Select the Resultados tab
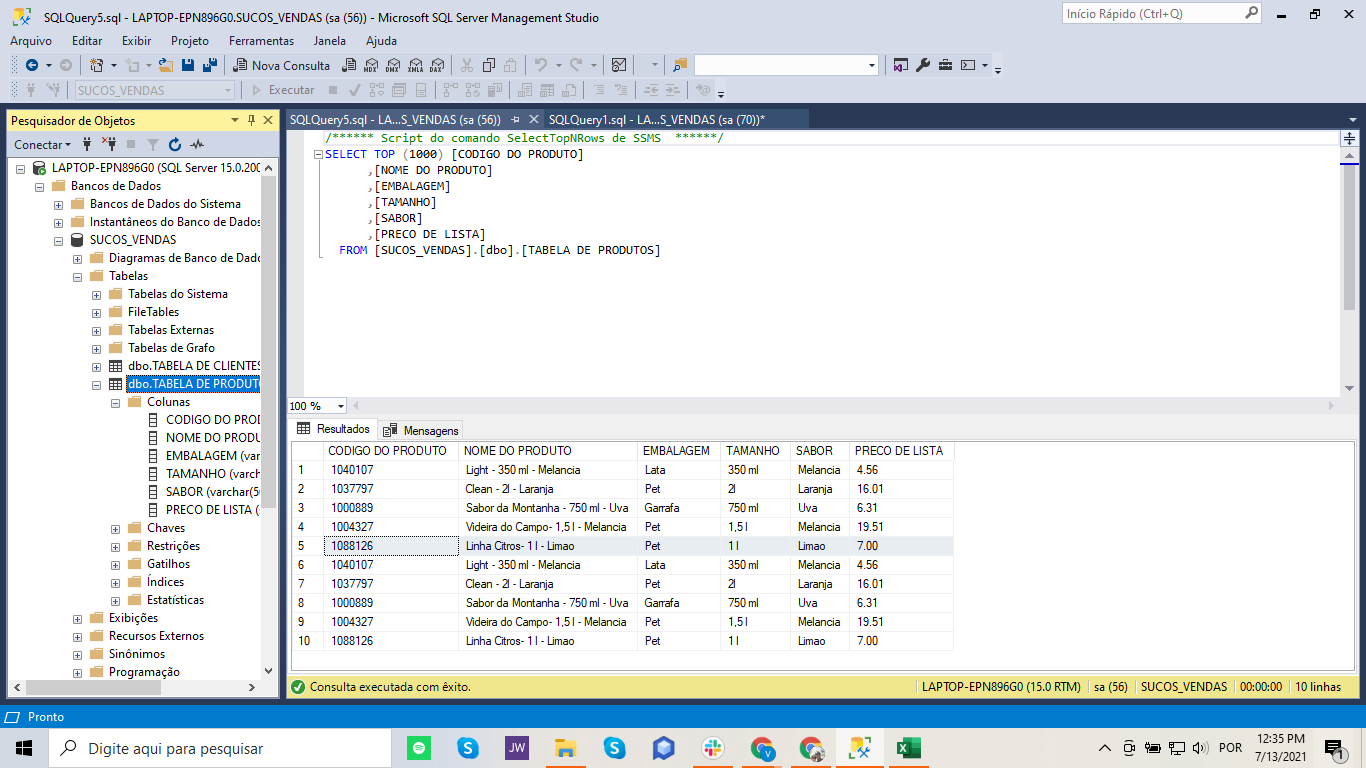The image size is (1366, 768). [x=333, y=429]
